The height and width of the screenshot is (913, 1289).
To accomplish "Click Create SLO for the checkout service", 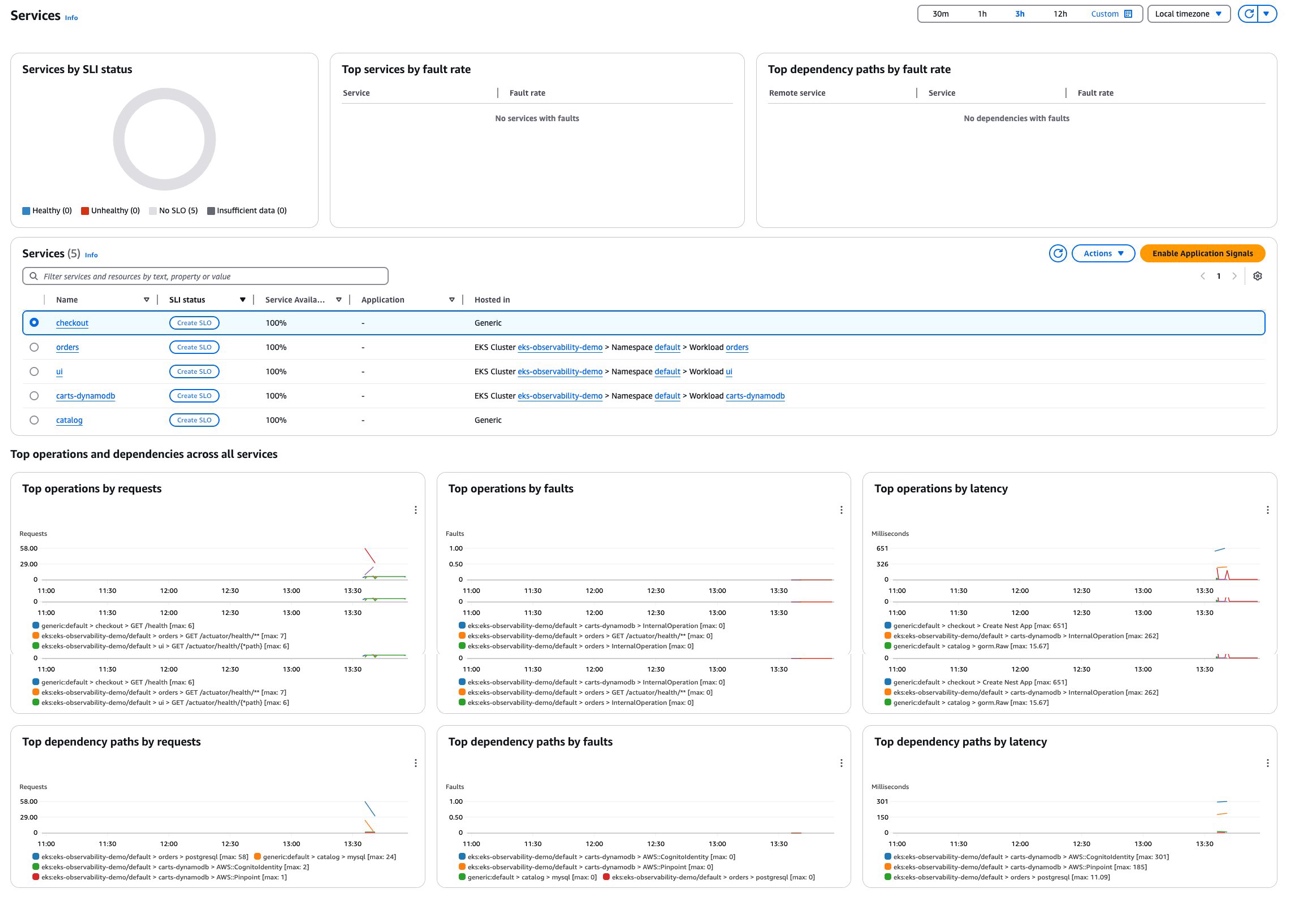I will (x=193, y=322).
